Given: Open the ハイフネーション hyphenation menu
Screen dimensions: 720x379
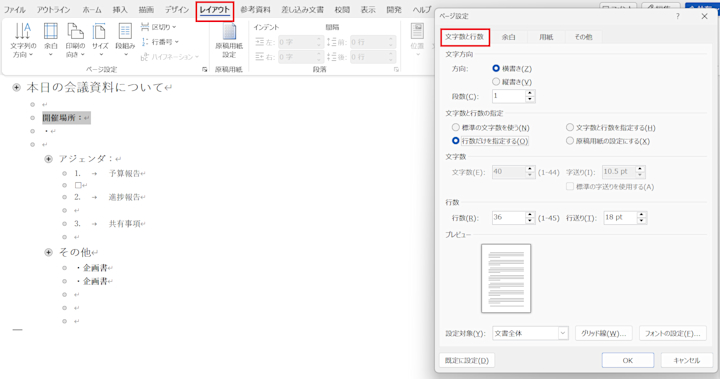Looking at the screenshot, I should 170,57.
